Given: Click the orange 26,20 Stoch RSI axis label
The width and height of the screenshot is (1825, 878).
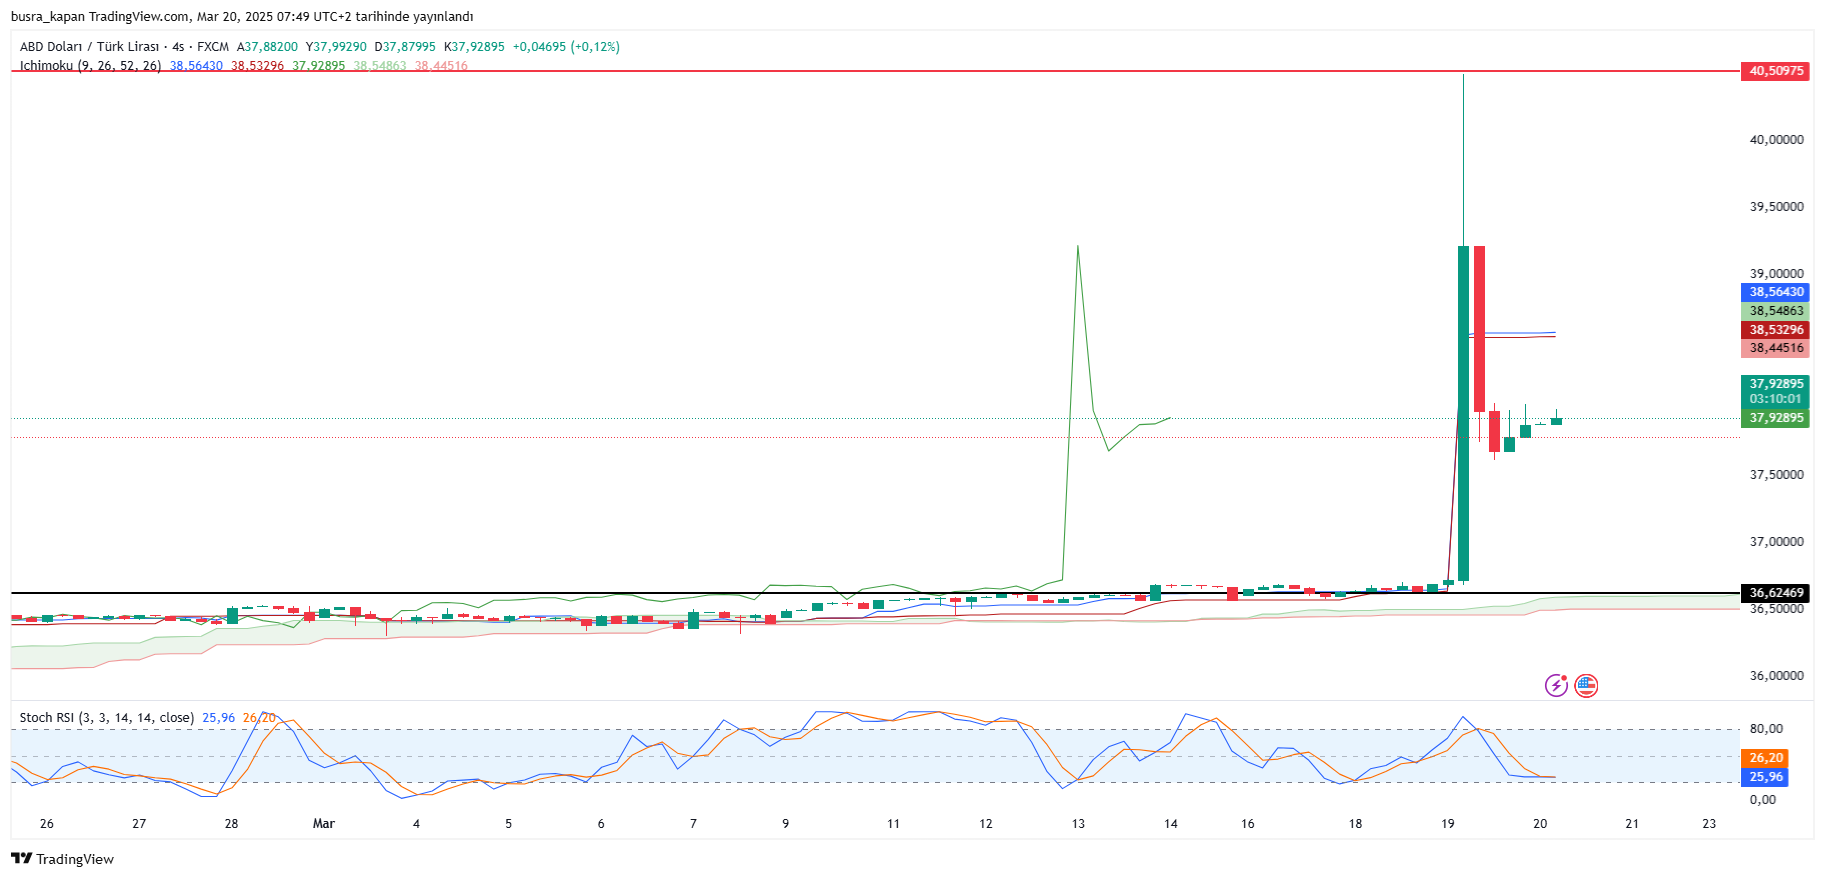Looking at the screenshot, I should [1766, 758].
